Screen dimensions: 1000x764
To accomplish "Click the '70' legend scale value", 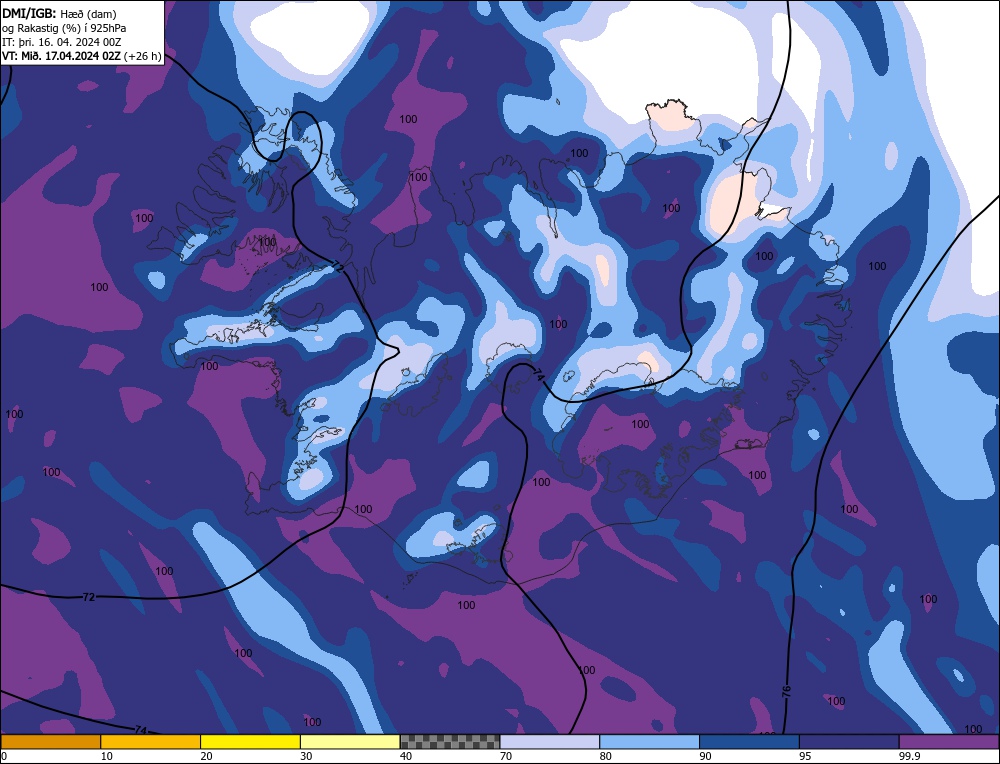I will pyautogui.click(x=506, y=756).
